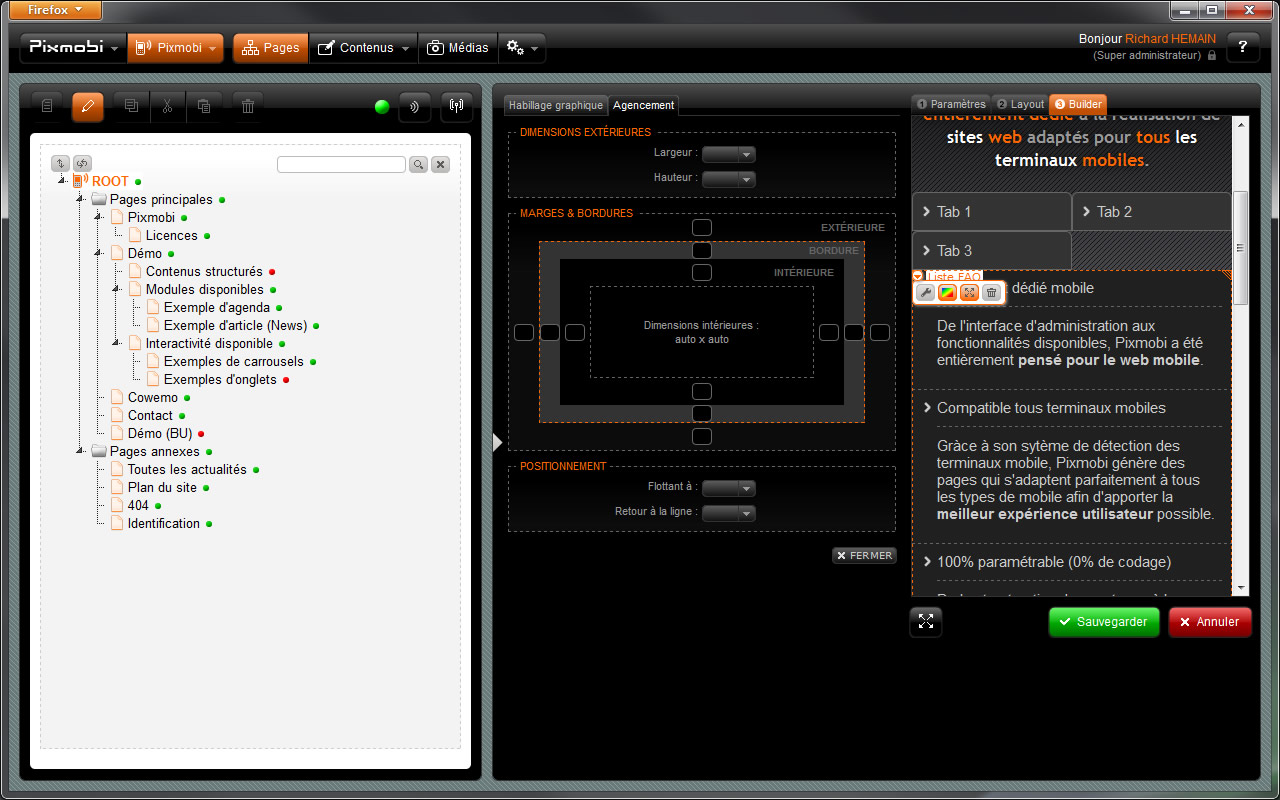This screenshot has width=1280, height=800.
Task: Switch to Habillage graphique tab
Action: [556, 105]
